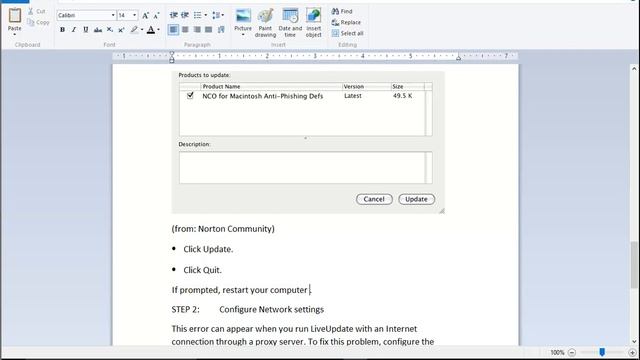Viewport: 640px width, 360px height.
Task: Click the Update button in the embedded picture
Action: coord(416,199)
